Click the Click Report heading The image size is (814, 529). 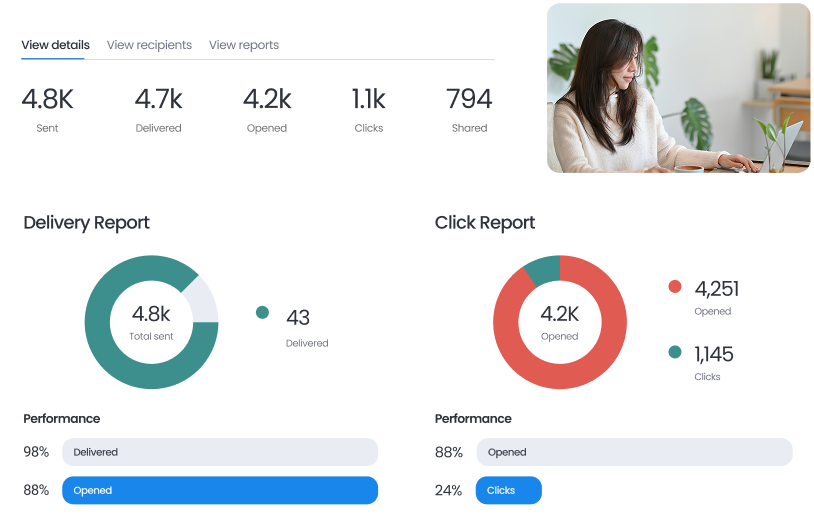(485, 222)
